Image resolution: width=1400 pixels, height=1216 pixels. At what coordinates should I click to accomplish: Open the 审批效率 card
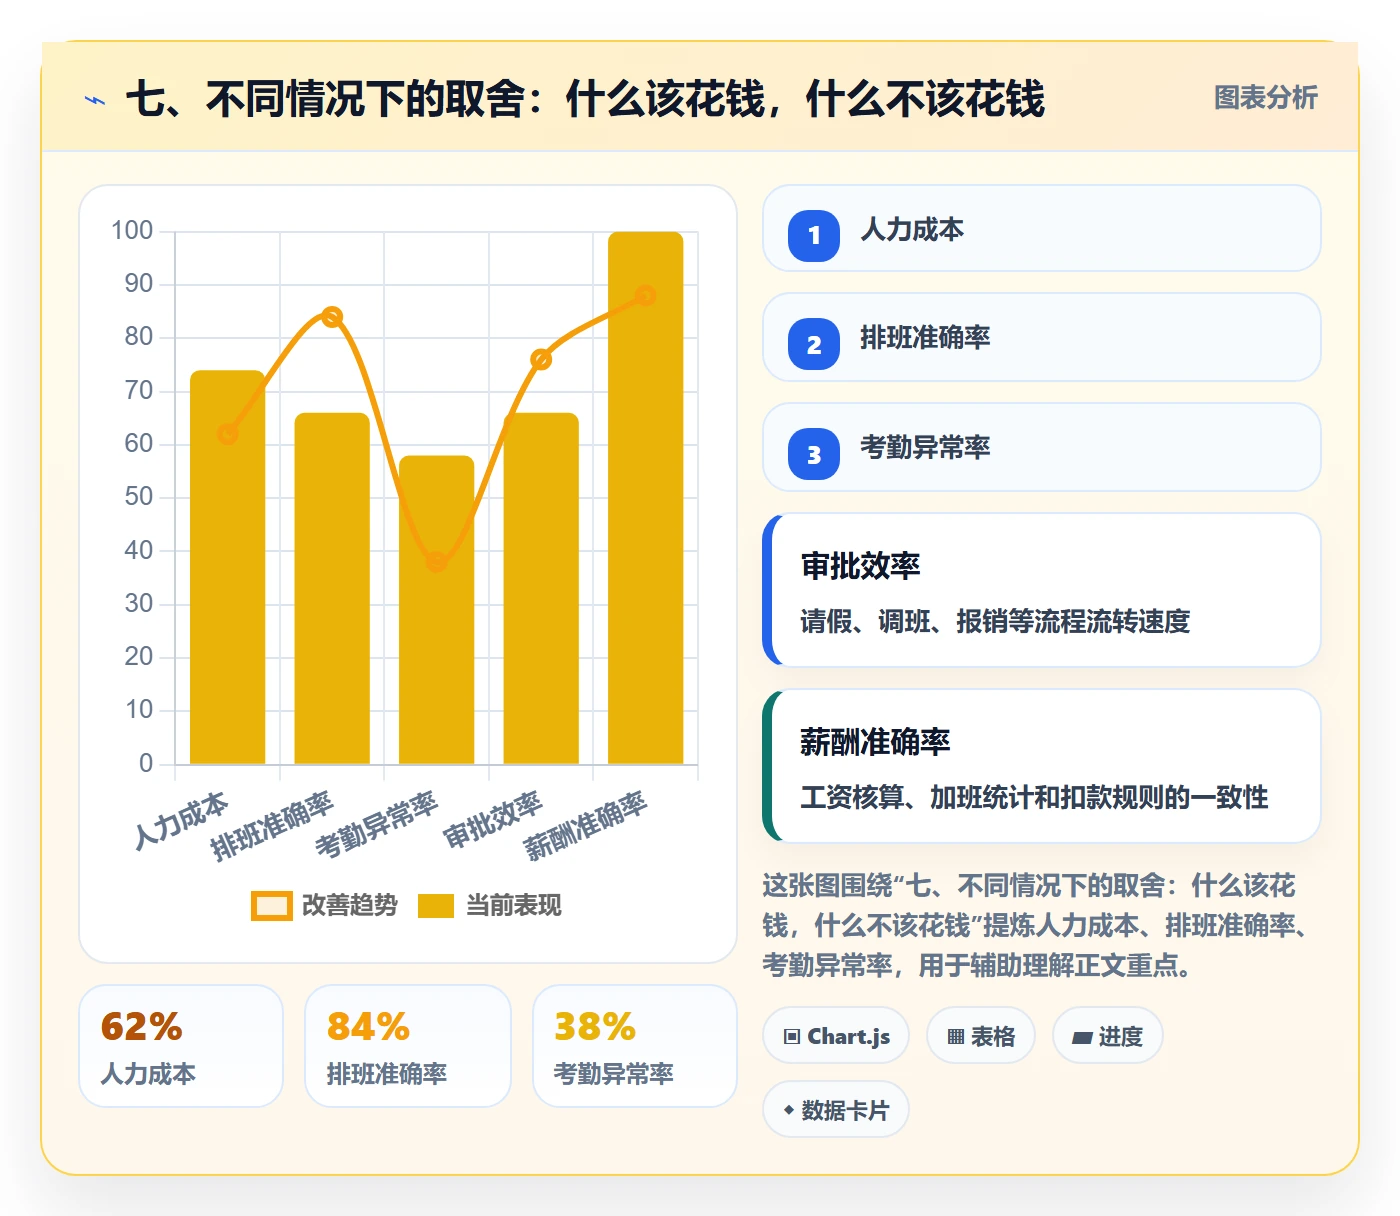pyautogui.click(x=1042, y=590)
